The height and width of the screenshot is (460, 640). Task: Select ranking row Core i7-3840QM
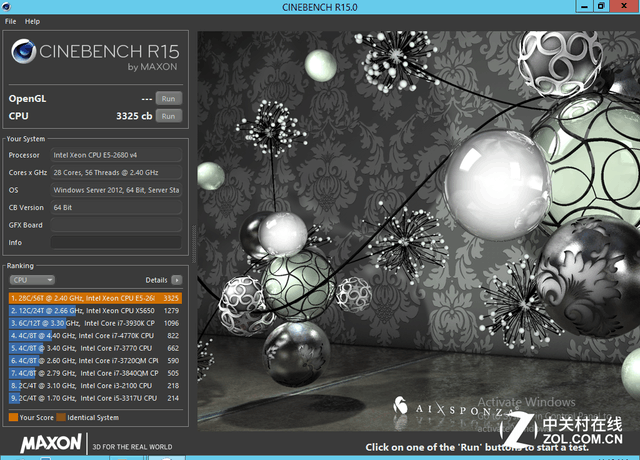(95, 373)
